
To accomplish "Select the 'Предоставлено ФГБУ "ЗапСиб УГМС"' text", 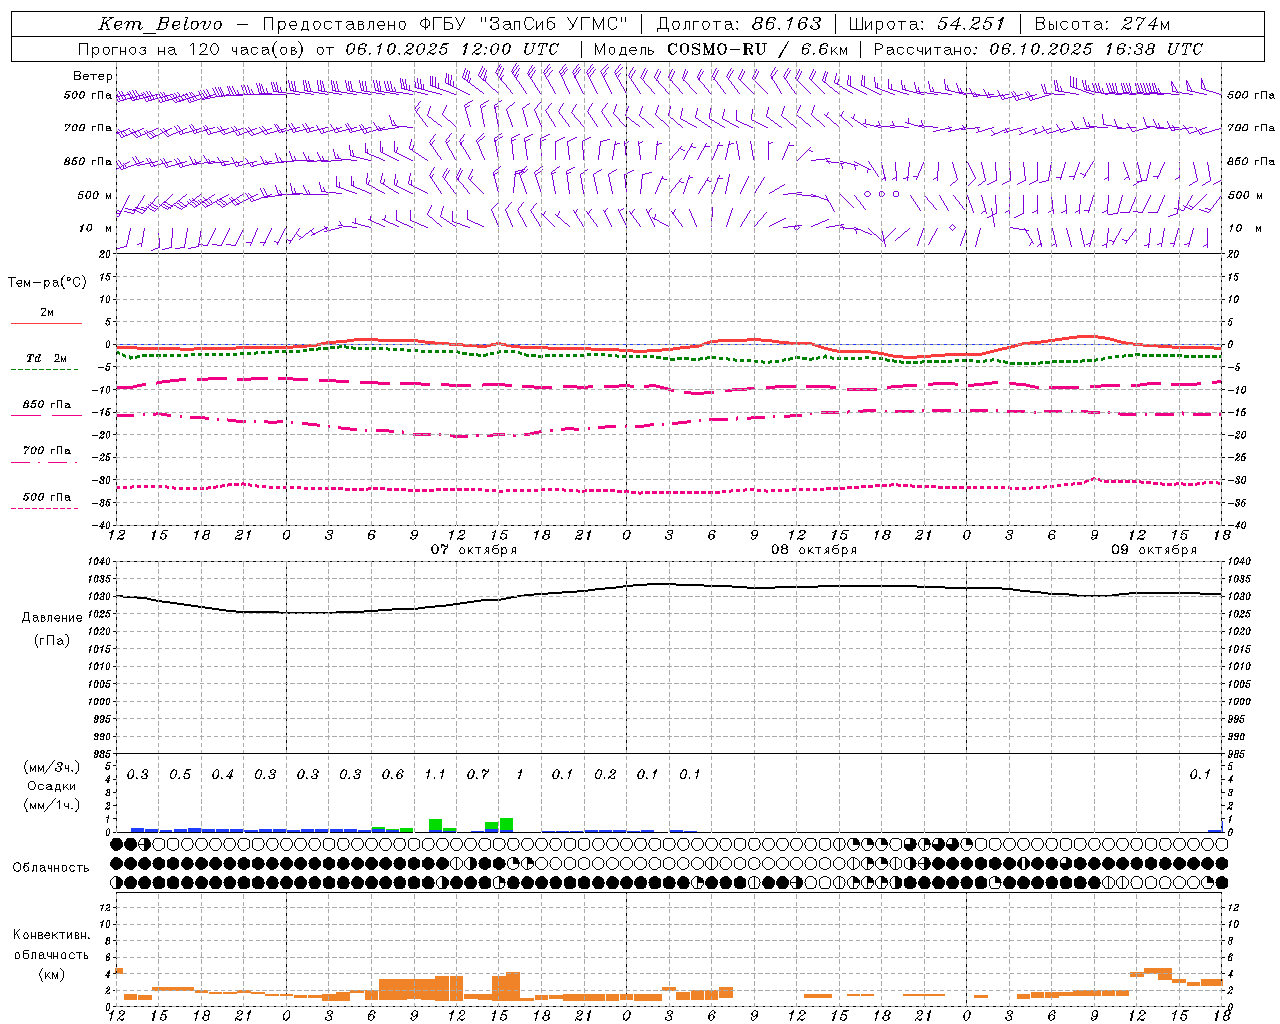I will click(445, 24).
